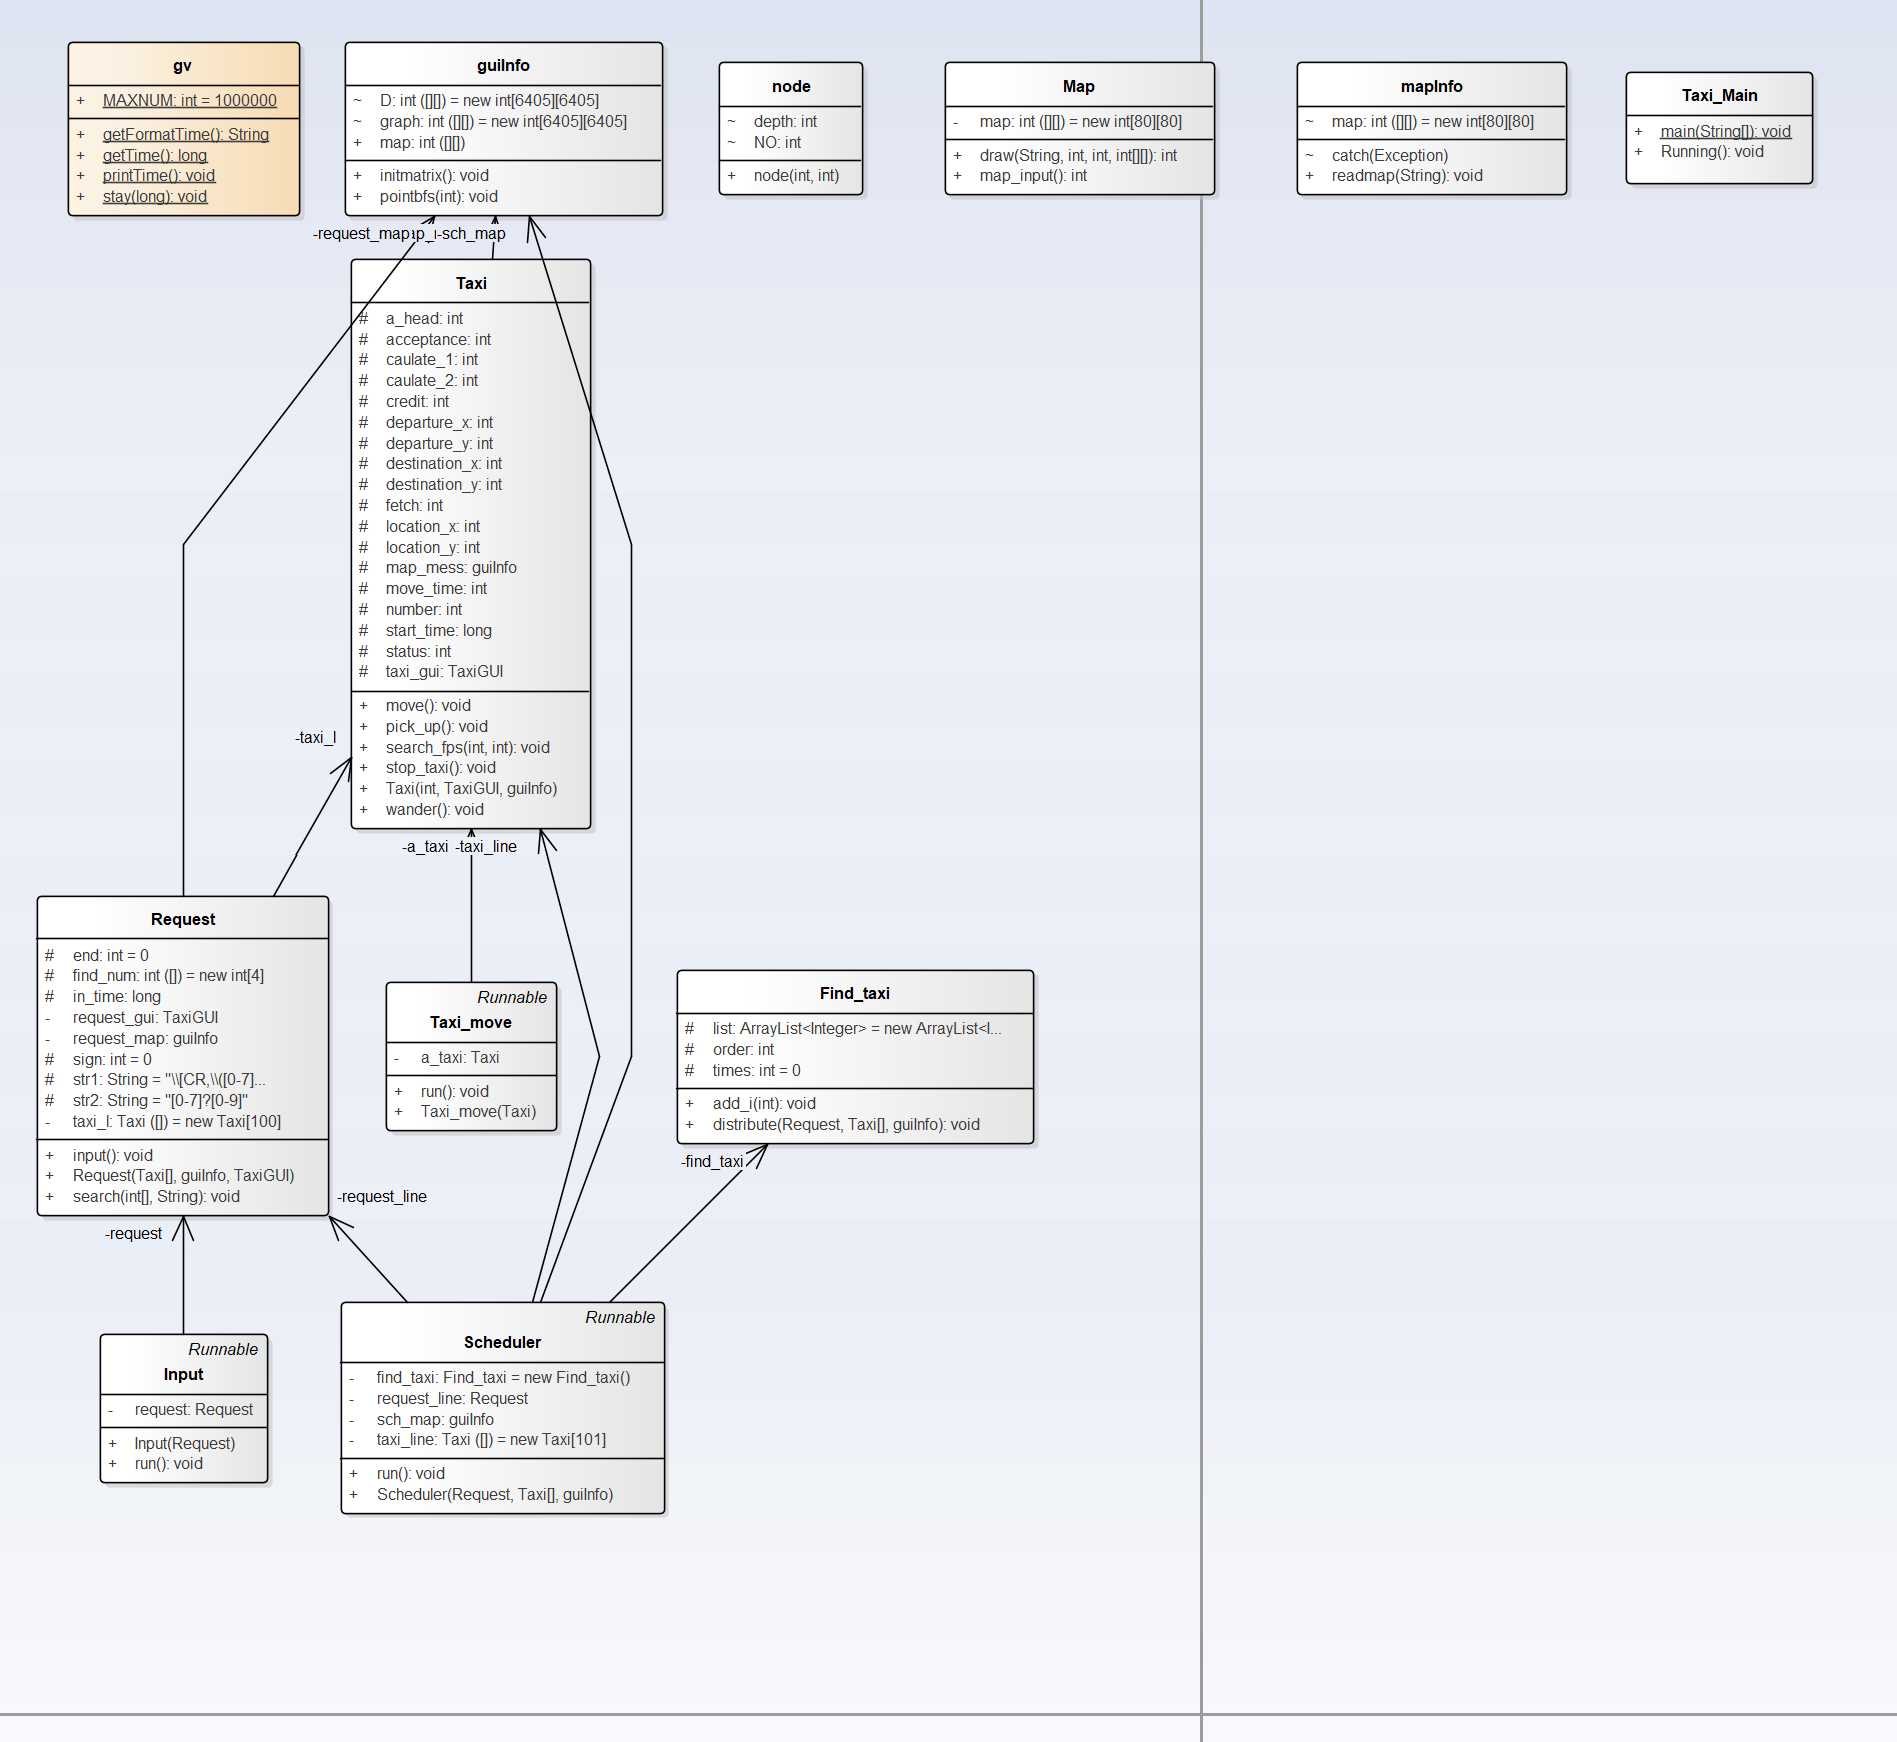This screenshot has height=1742, width=1897.
Task: Select the gv class title
Action: pyautogui.click(x=182, y=66)
